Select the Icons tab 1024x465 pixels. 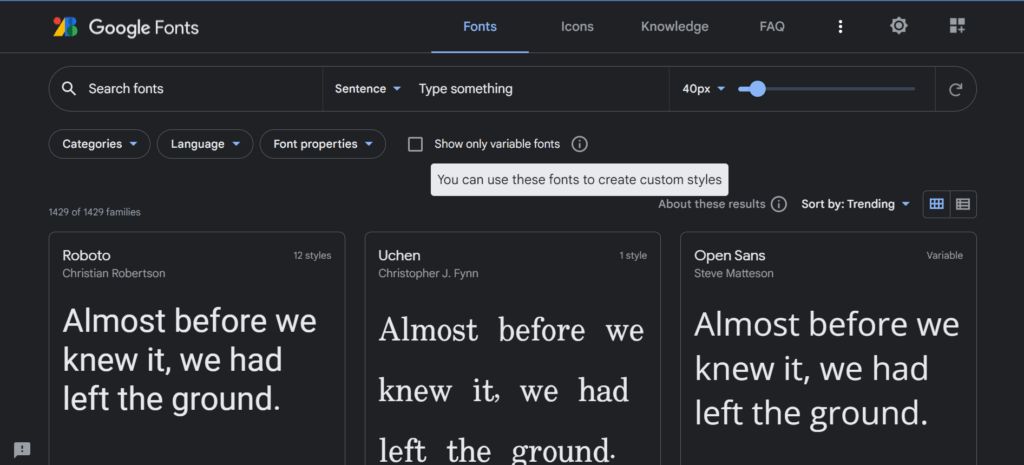coord(577,27)
